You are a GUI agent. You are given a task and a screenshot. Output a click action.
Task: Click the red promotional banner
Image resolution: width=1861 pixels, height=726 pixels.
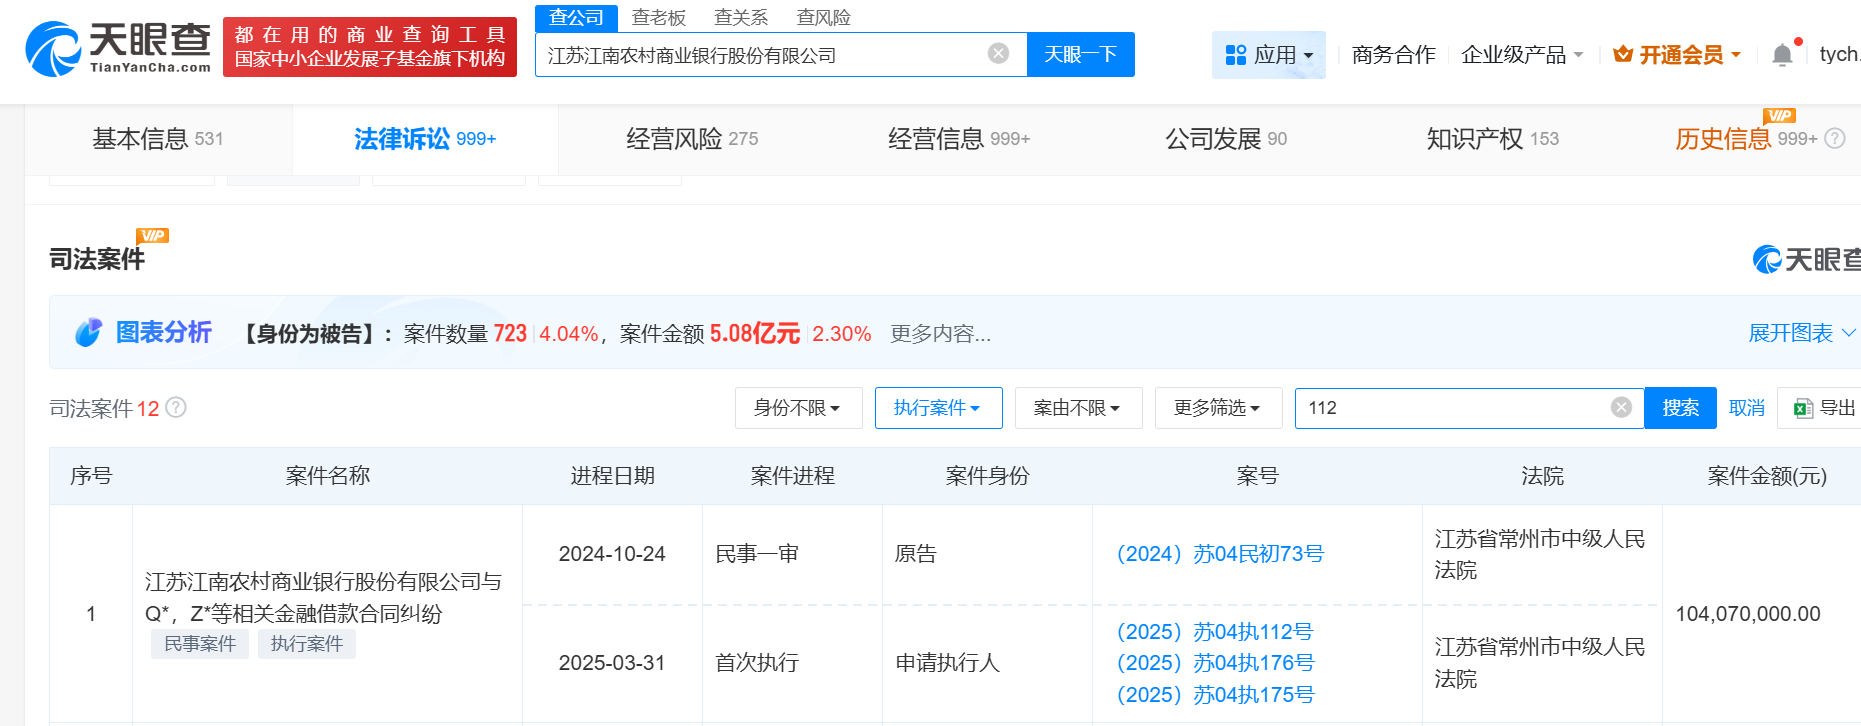370,47
